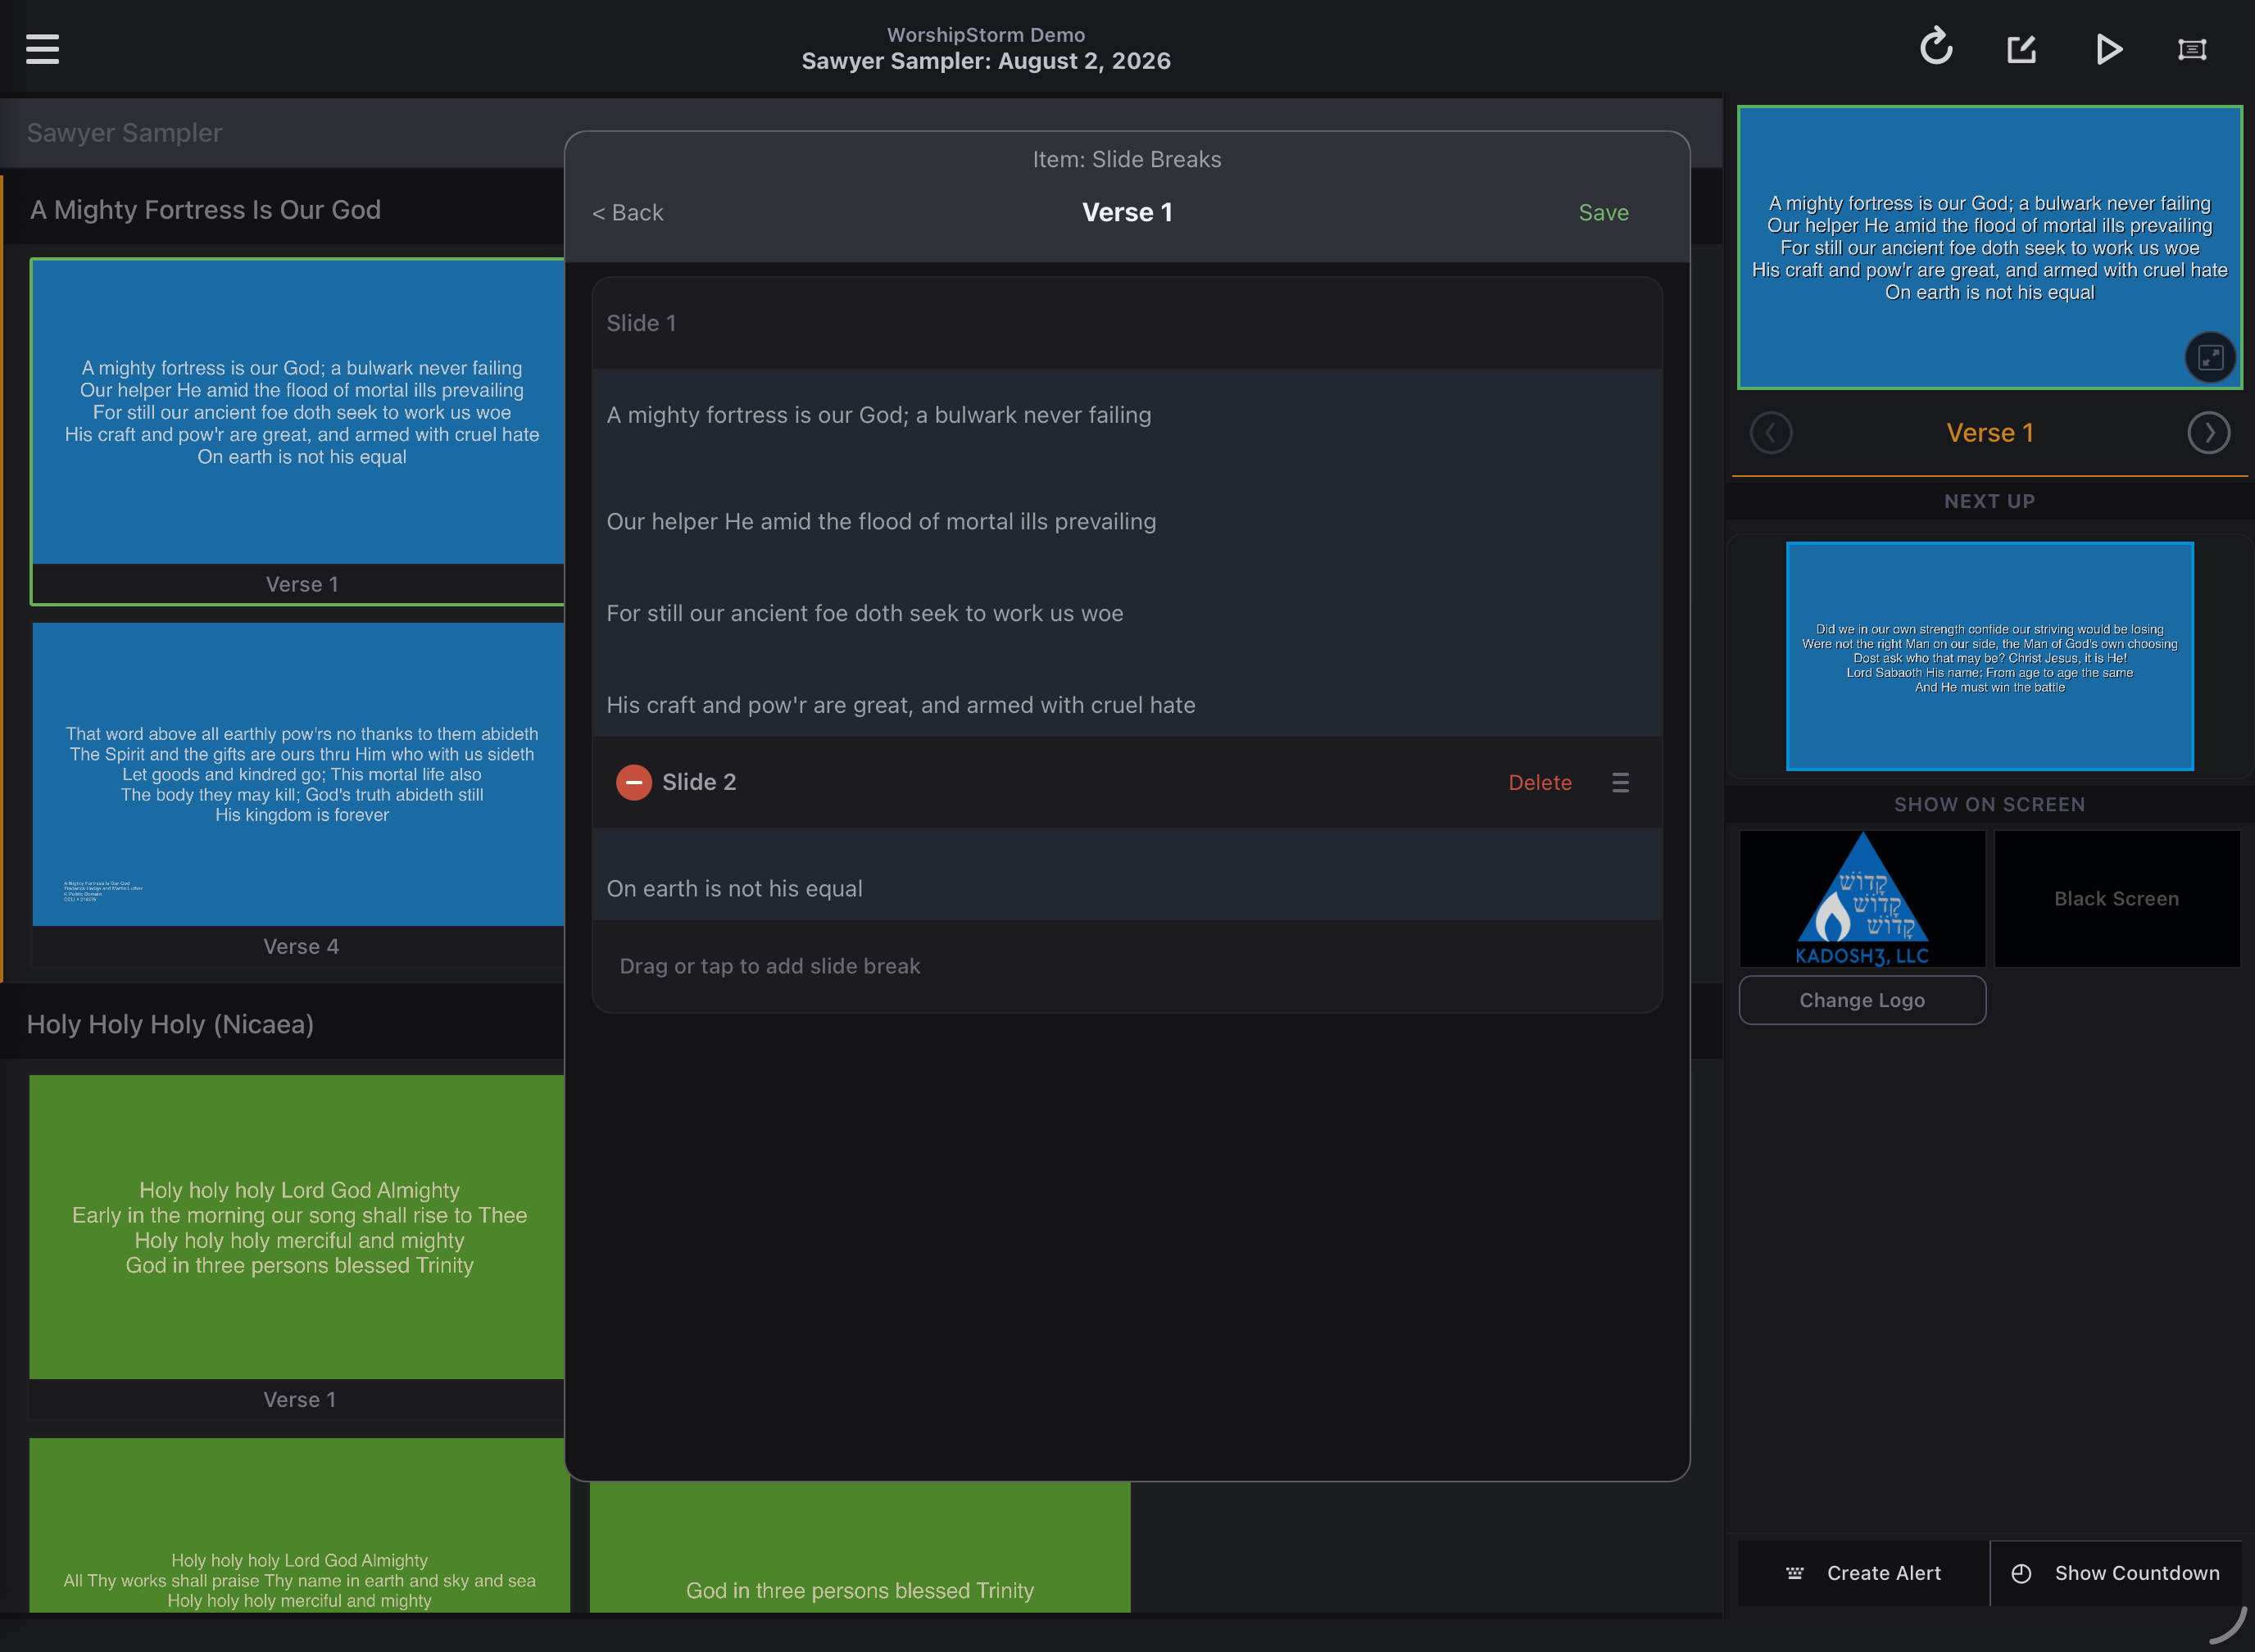Screen dimensions: 2255x1652
Task: Click the stage display icon in top bar
Action: point(2192,49)
